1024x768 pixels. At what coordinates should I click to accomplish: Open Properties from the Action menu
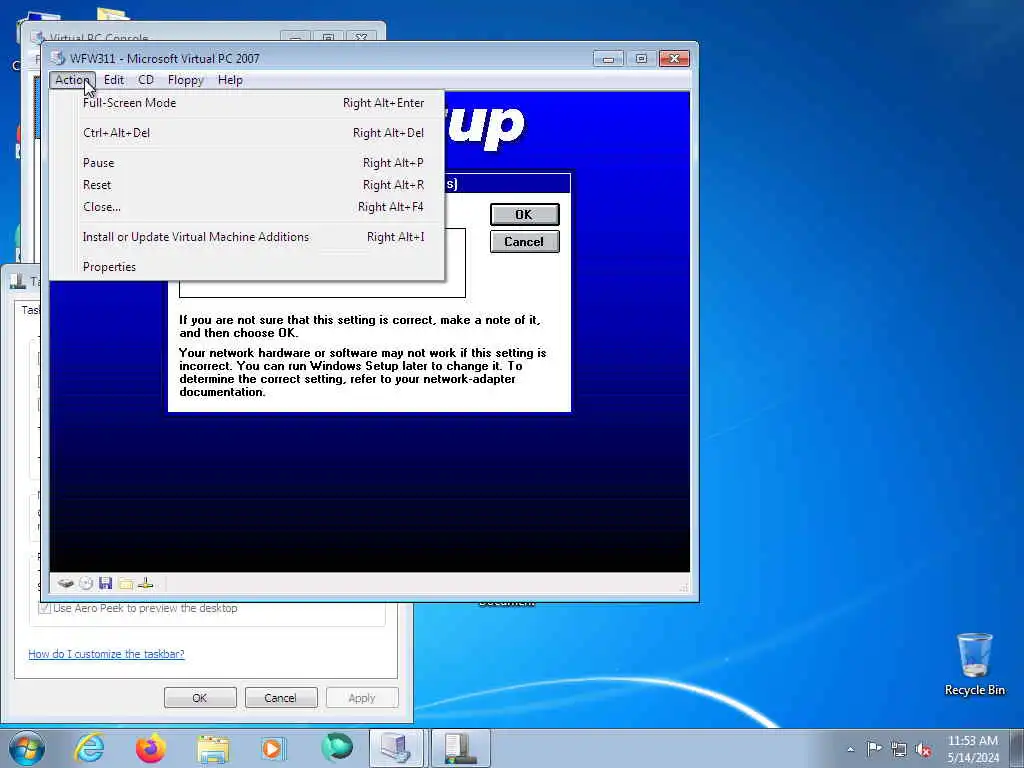pyautogui.click(x=247, y=266)
